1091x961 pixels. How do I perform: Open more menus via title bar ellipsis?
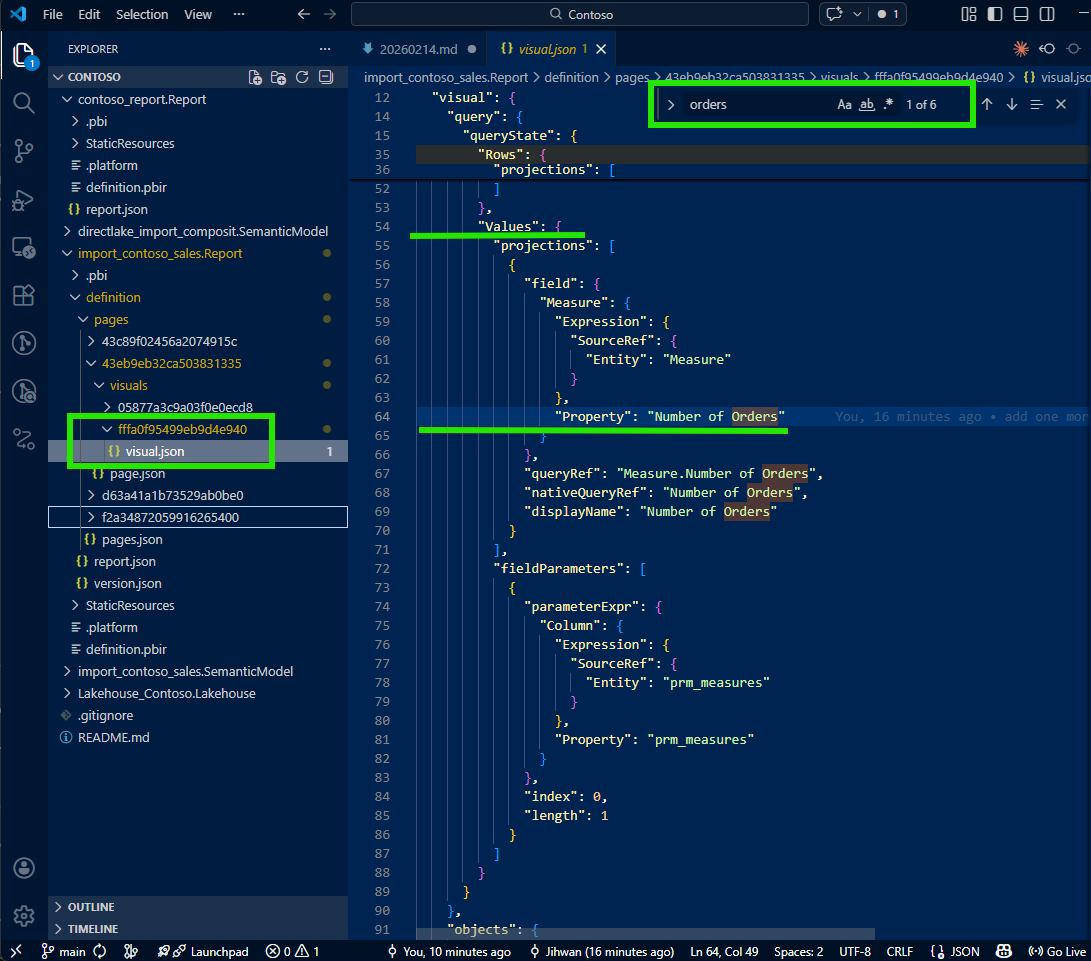[x=239, y=14]
